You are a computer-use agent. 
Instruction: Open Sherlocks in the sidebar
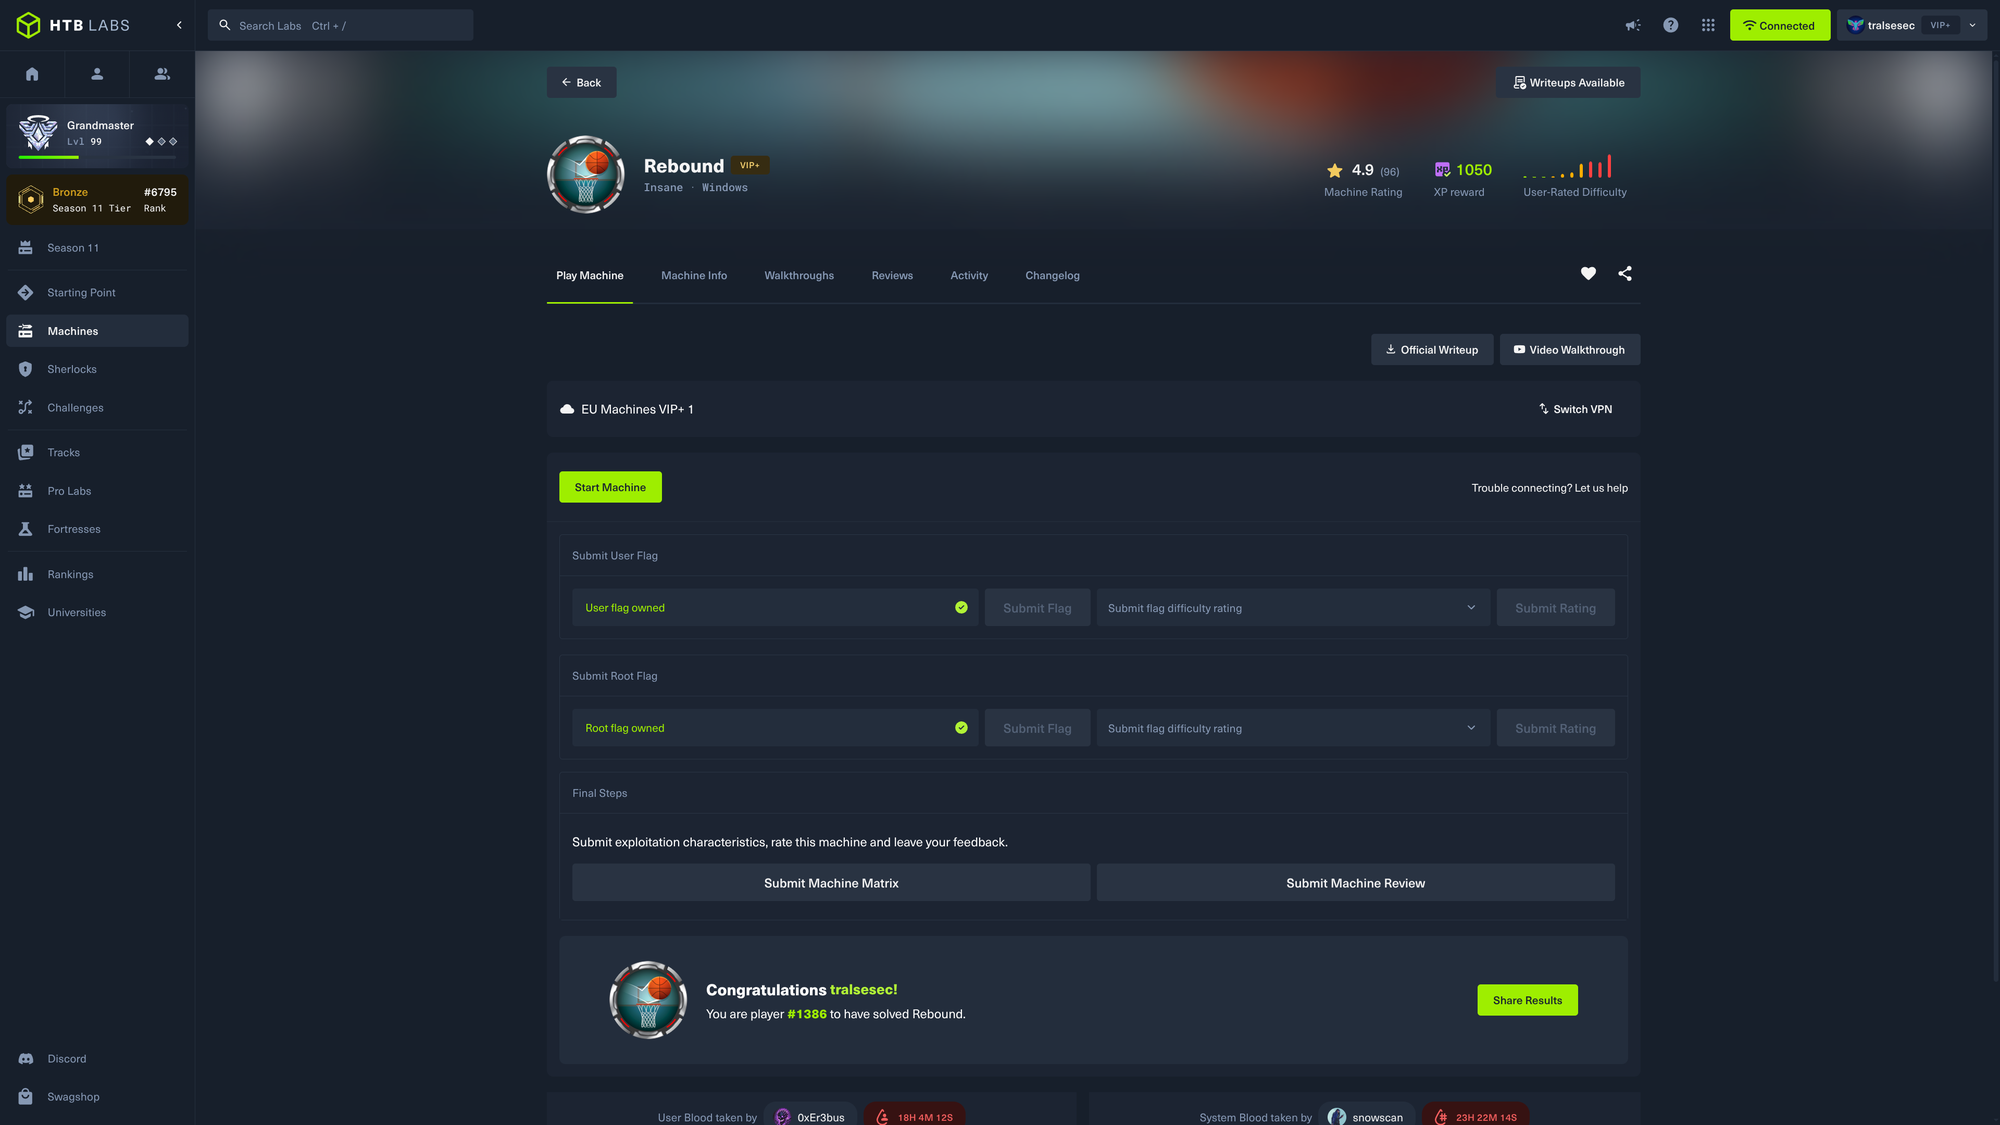(97, 369)
